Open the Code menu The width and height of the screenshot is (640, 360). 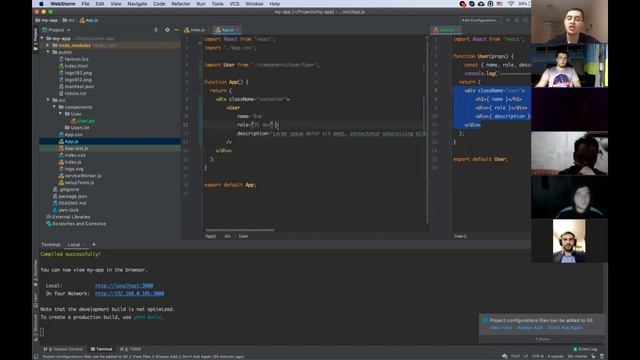(x=159, y=4)
